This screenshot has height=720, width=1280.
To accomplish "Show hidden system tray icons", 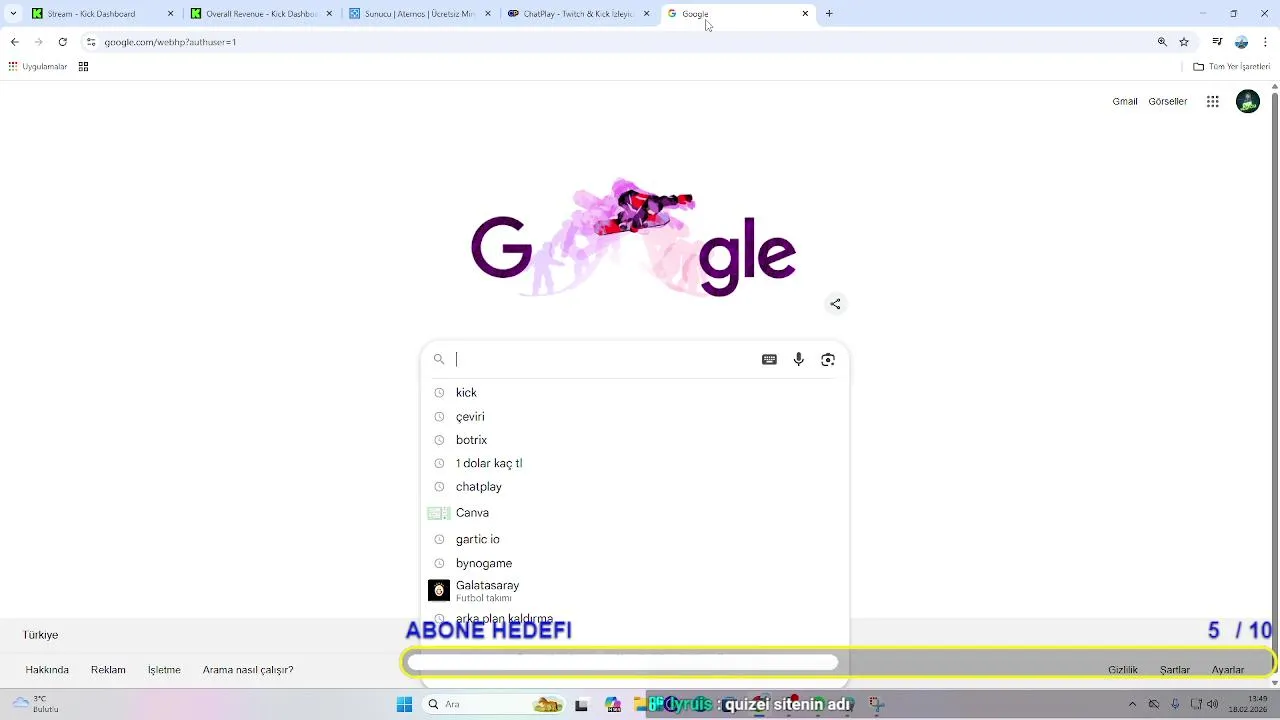I will pyautogui.click(x=1132, y=705).
